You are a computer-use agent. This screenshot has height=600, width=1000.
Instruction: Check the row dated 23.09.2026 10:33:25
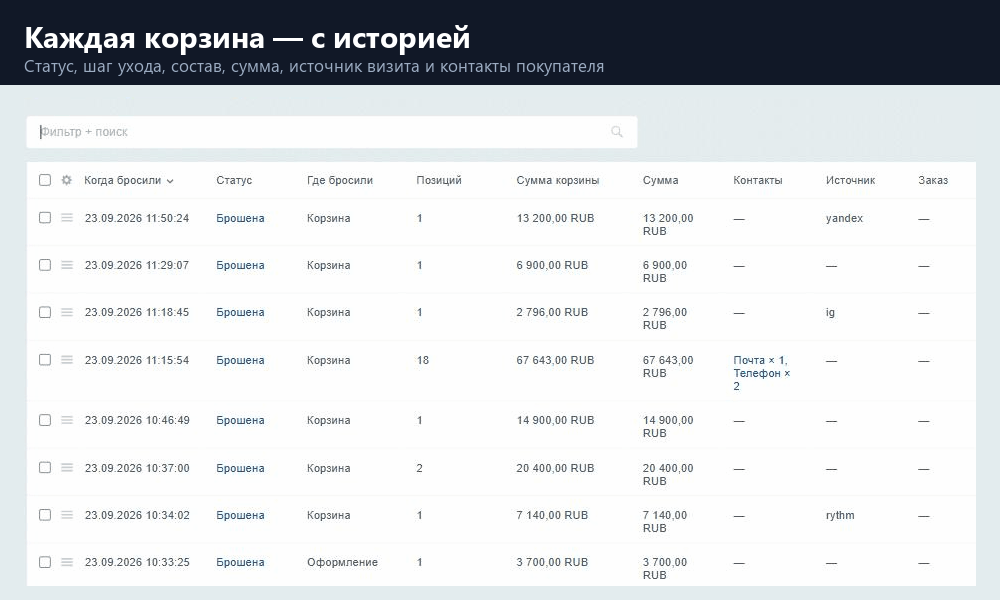point(45,562)
